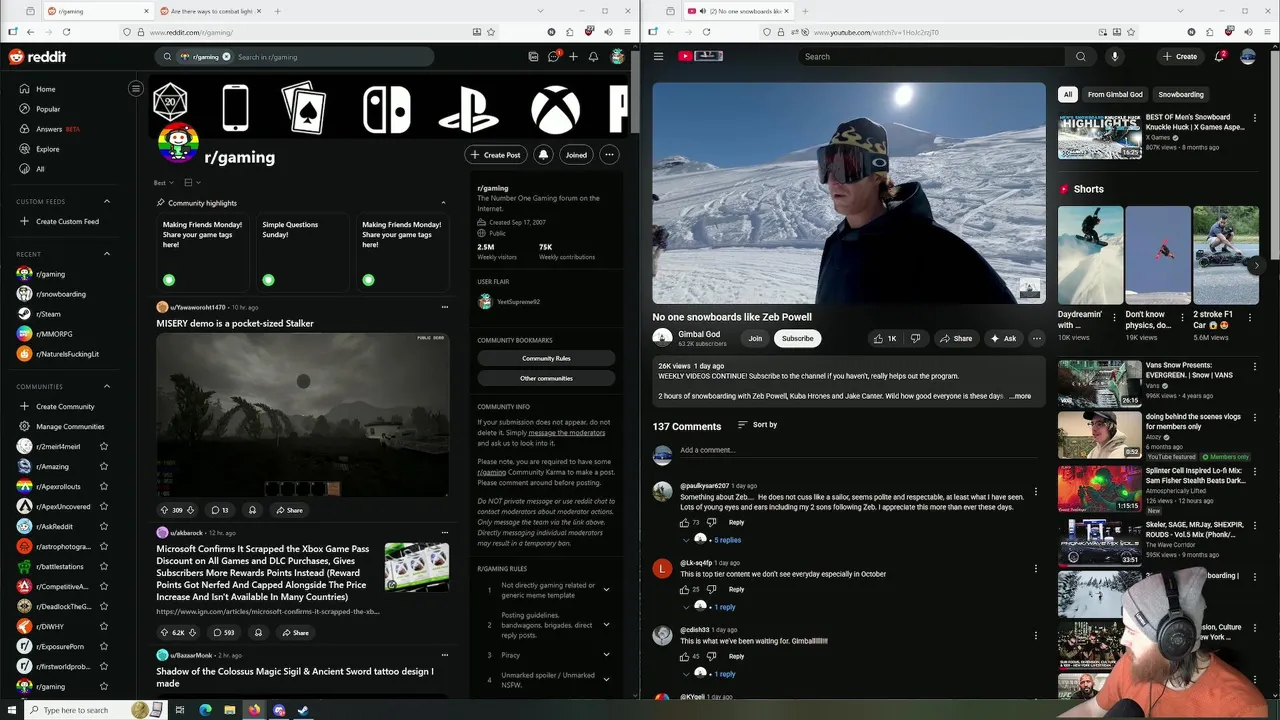1280x720 pixels.
Task: Upvote the Microsoft Xbox Game Pass post
Action: [x=164, y=633]
